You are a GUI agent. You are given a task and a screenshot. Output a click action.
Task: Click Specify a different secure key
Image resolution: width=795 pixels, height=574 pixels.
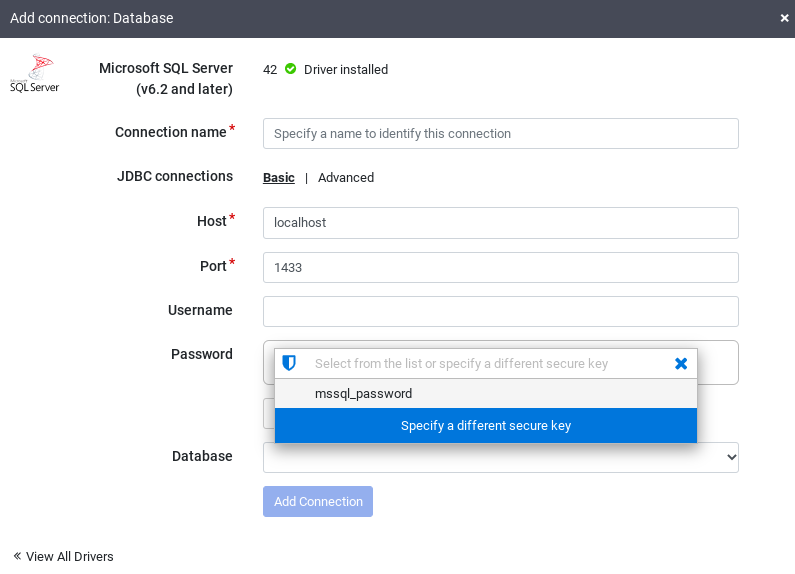(x=485, y=426)
